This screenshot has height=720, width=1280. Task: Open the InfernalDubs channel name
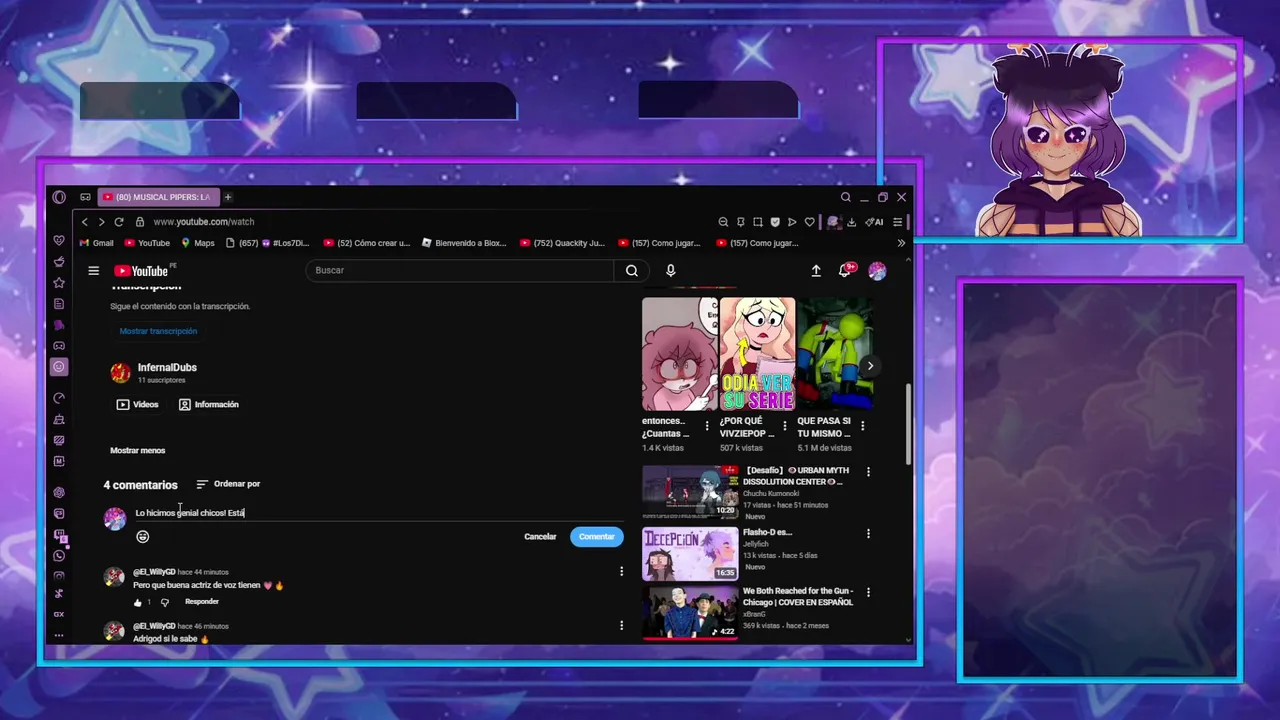pyautogui.click(x=167, y=368)
